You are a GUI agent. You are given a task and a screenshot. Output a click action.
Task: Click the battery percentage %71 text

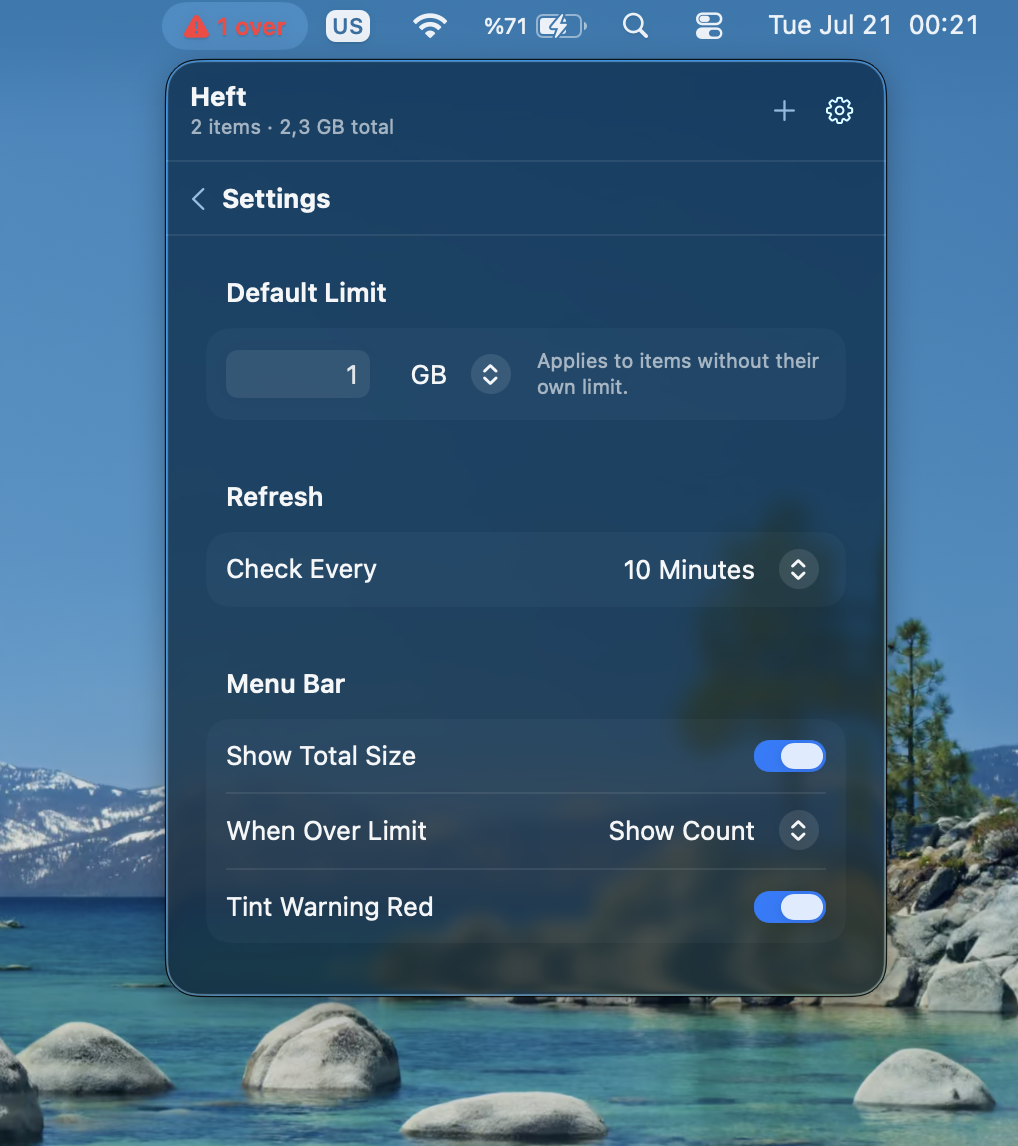coord(505,26)
